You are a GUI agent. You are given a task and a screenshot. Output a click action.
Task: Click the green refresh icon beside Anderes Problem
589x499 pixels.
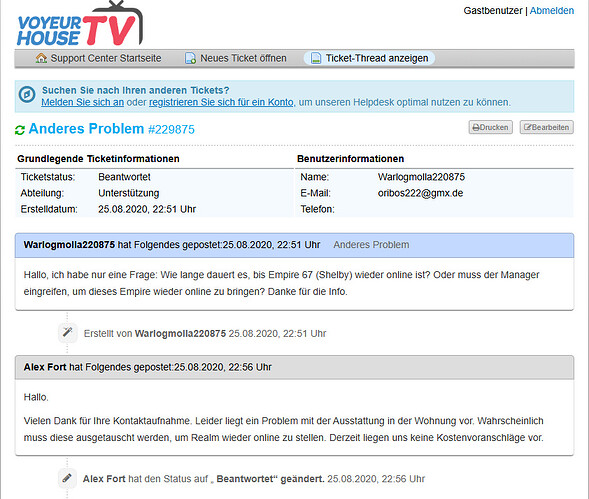coord(20,130)
